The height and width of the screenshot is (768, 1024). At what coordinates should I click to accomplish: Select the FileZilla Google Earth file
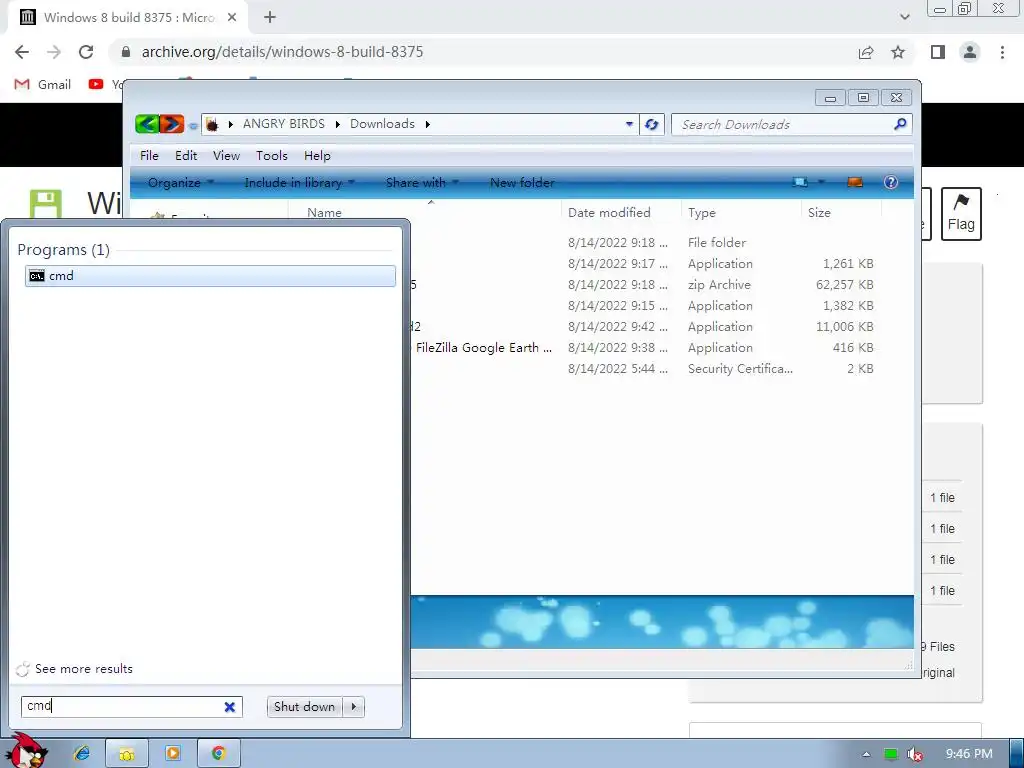pos(483,347)
